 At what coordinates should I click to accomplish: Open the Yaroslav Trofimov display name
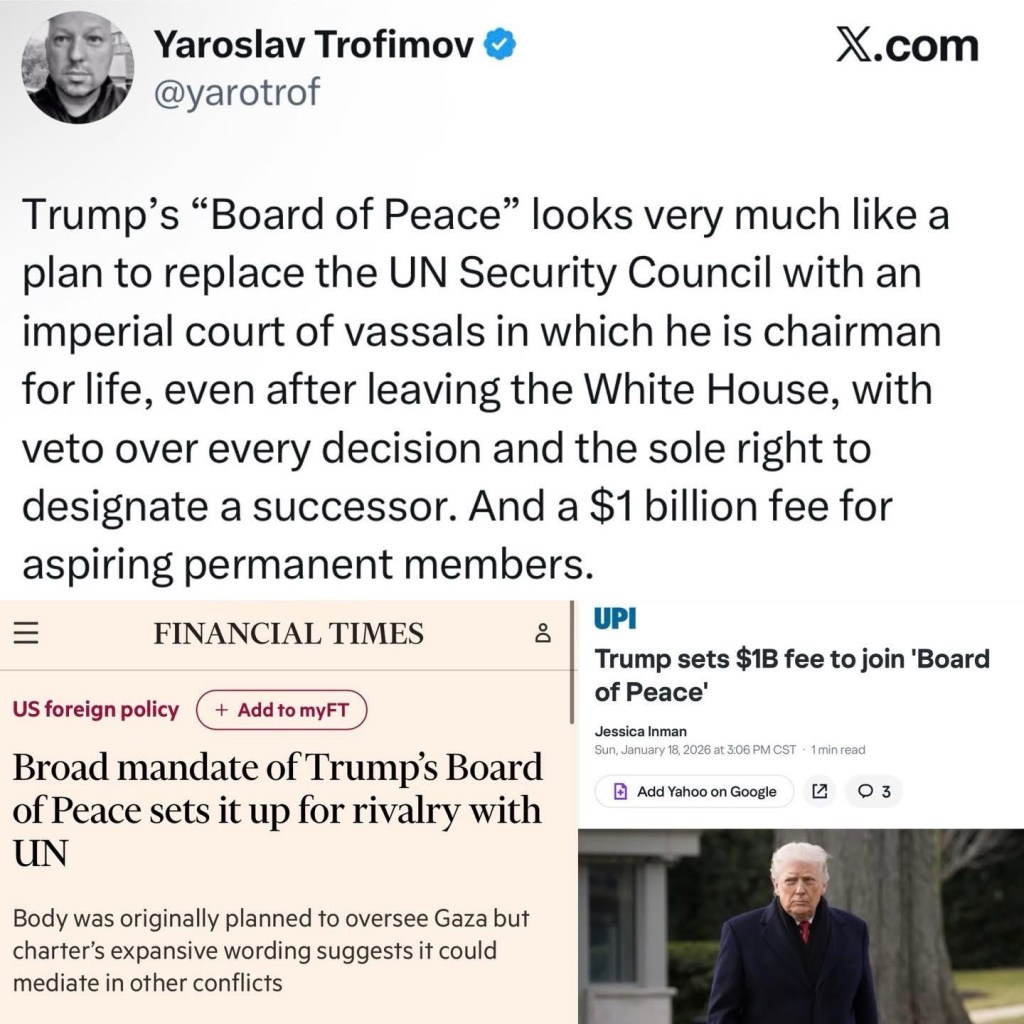pyautogui.click(x=312, y=46)
